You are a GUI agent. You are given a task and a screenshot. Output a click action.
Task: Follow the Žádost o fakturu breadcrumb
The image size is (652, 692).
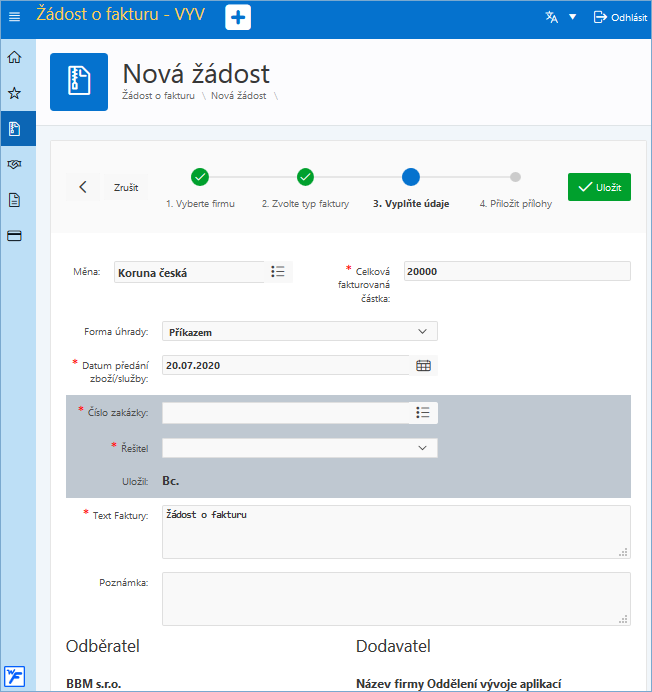point(158,96)
